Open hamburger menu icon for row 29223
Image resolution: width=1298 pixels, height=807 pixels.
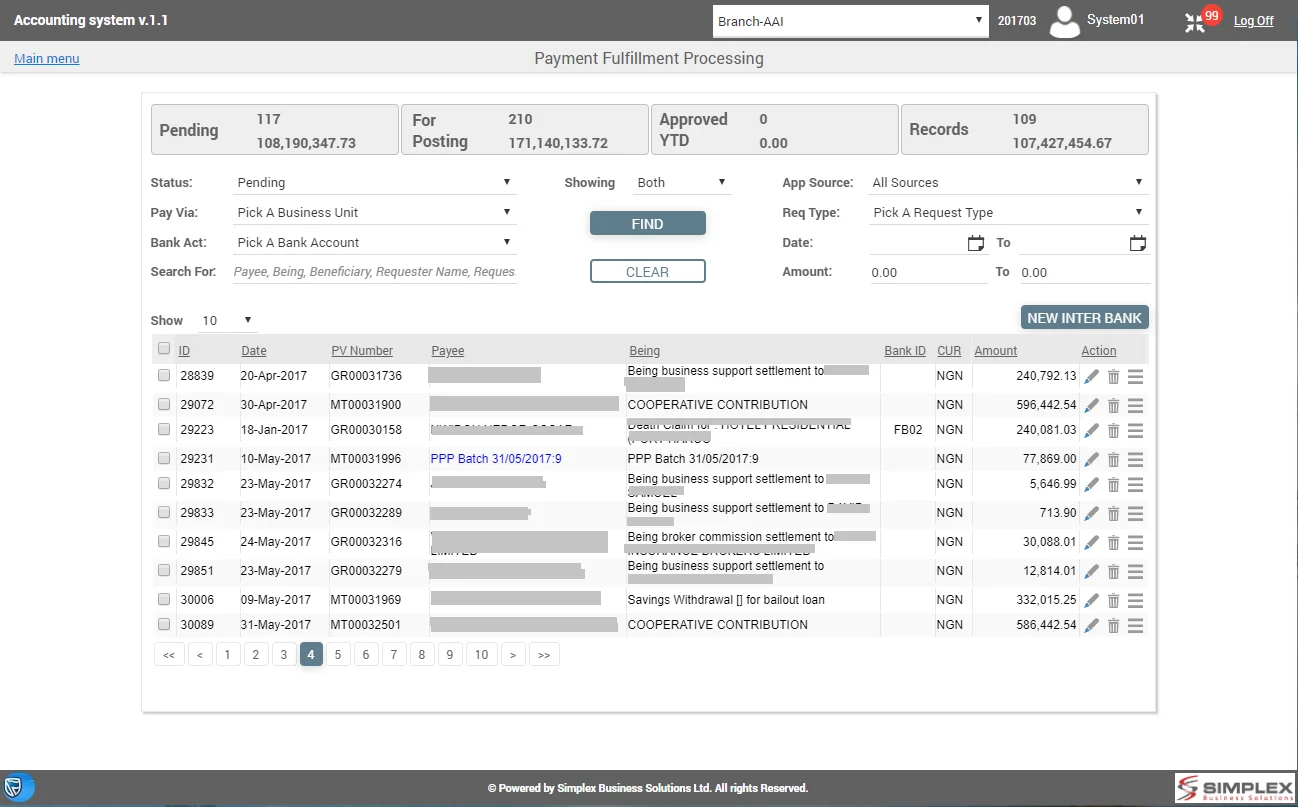point(1135,430)
